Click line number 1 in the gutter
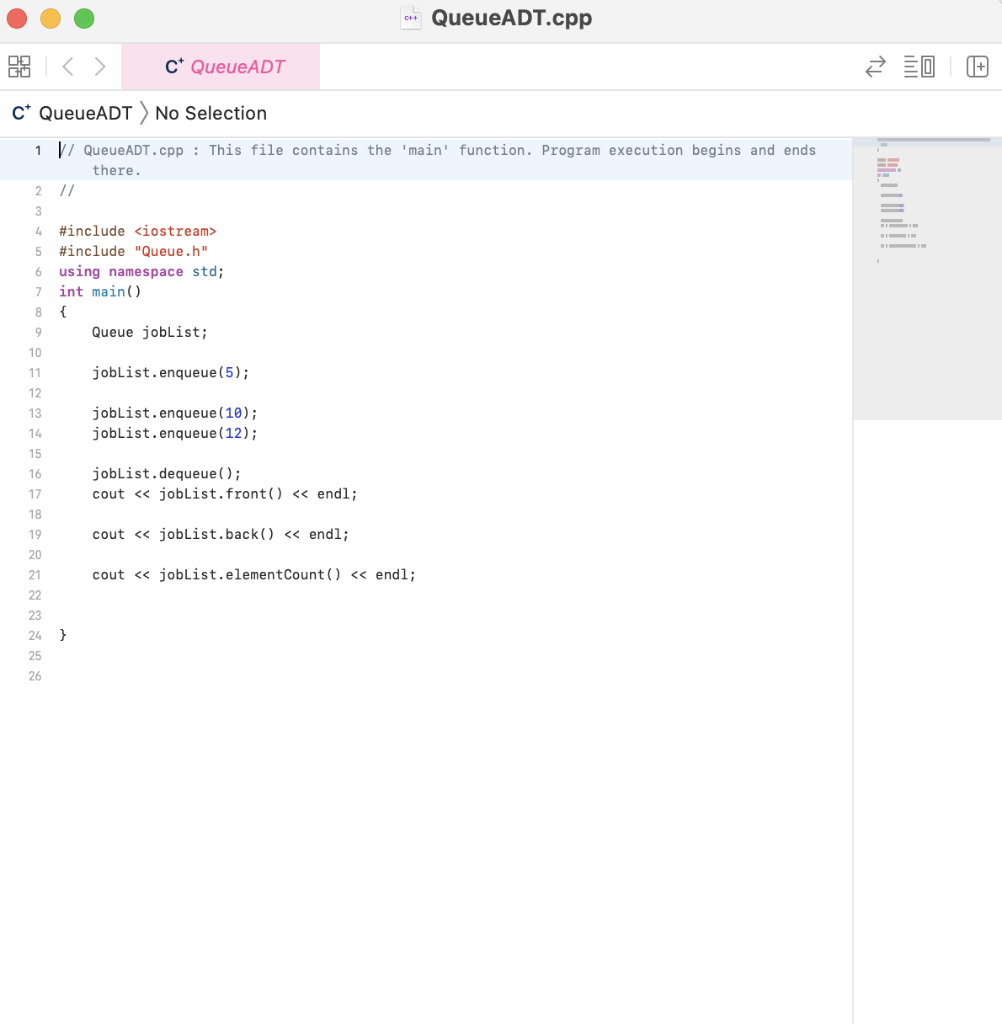Viewport: 1002px width, 1024px height. pos(39,150)
